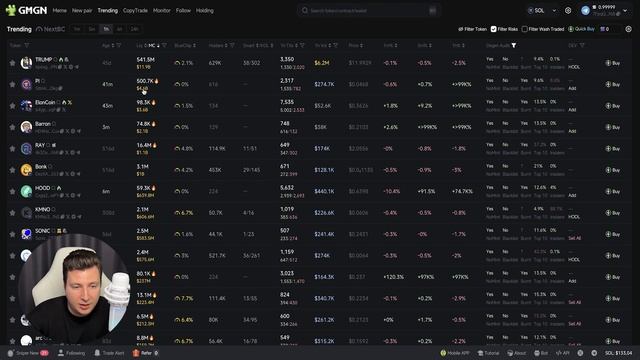Favorite the Barron token

12,127
